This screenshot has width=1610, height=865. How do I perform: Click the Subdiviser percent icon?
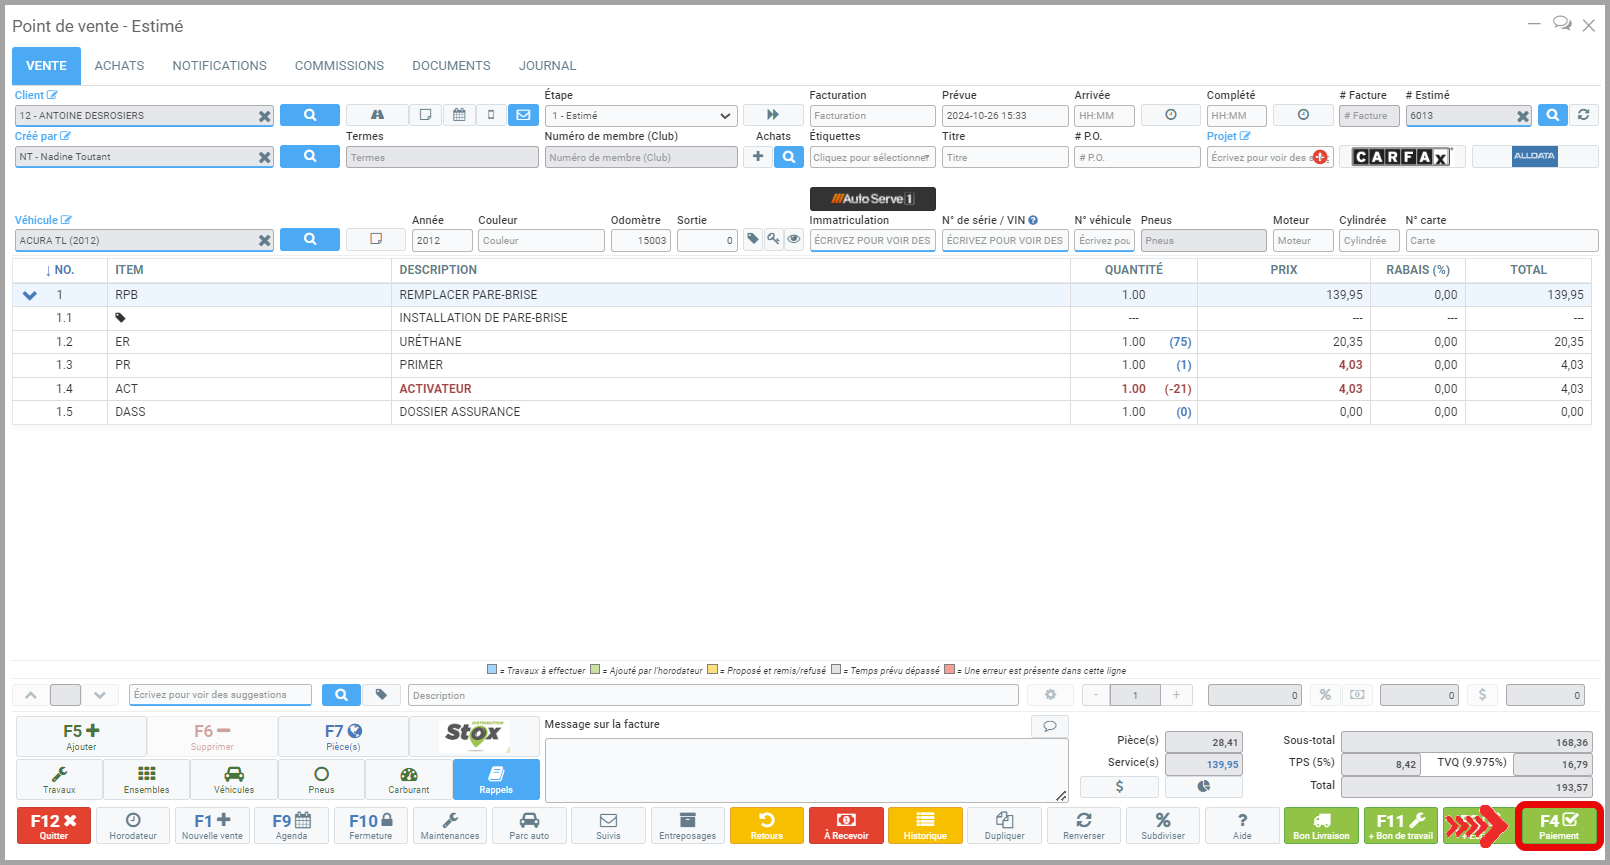pyautogui.click(x=1163, y=826)
